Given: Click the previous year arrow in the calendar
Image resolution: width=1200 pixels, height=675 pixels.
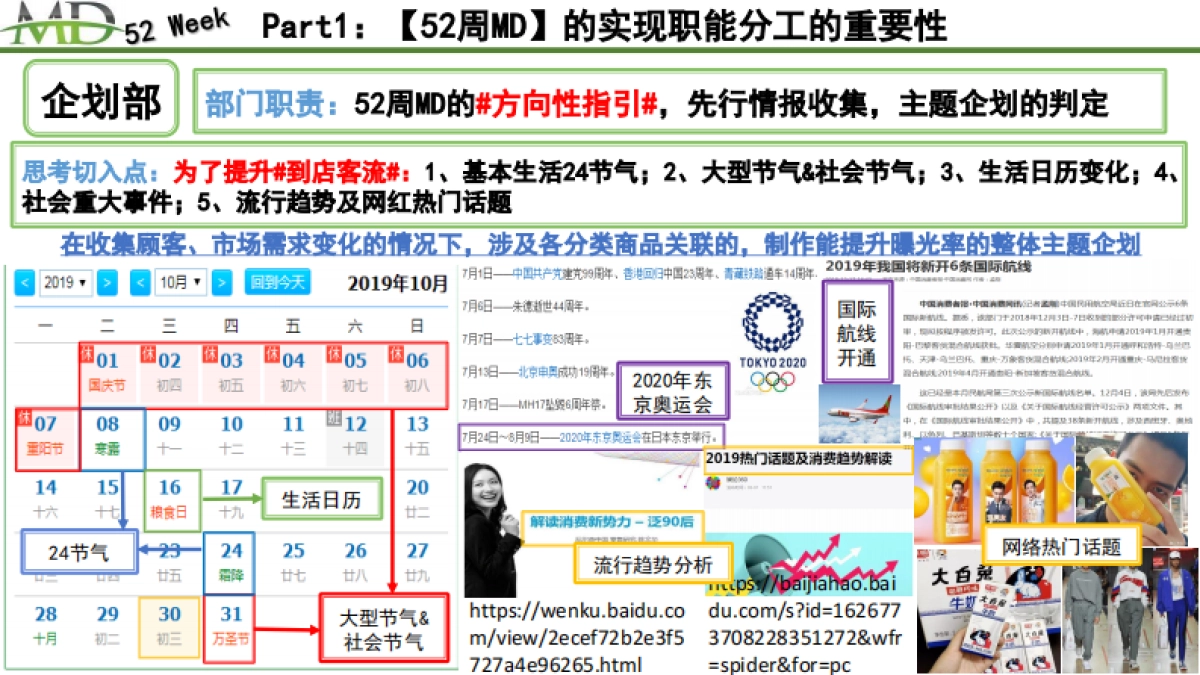Looking at the screenshot, I should click(x=24, y=282).
